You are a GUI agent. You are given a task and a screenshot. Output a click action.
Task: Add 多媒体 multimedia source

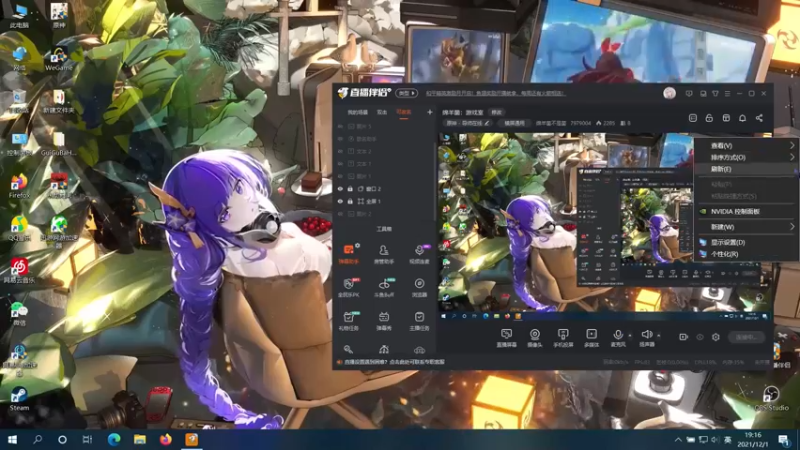(591, 338)
